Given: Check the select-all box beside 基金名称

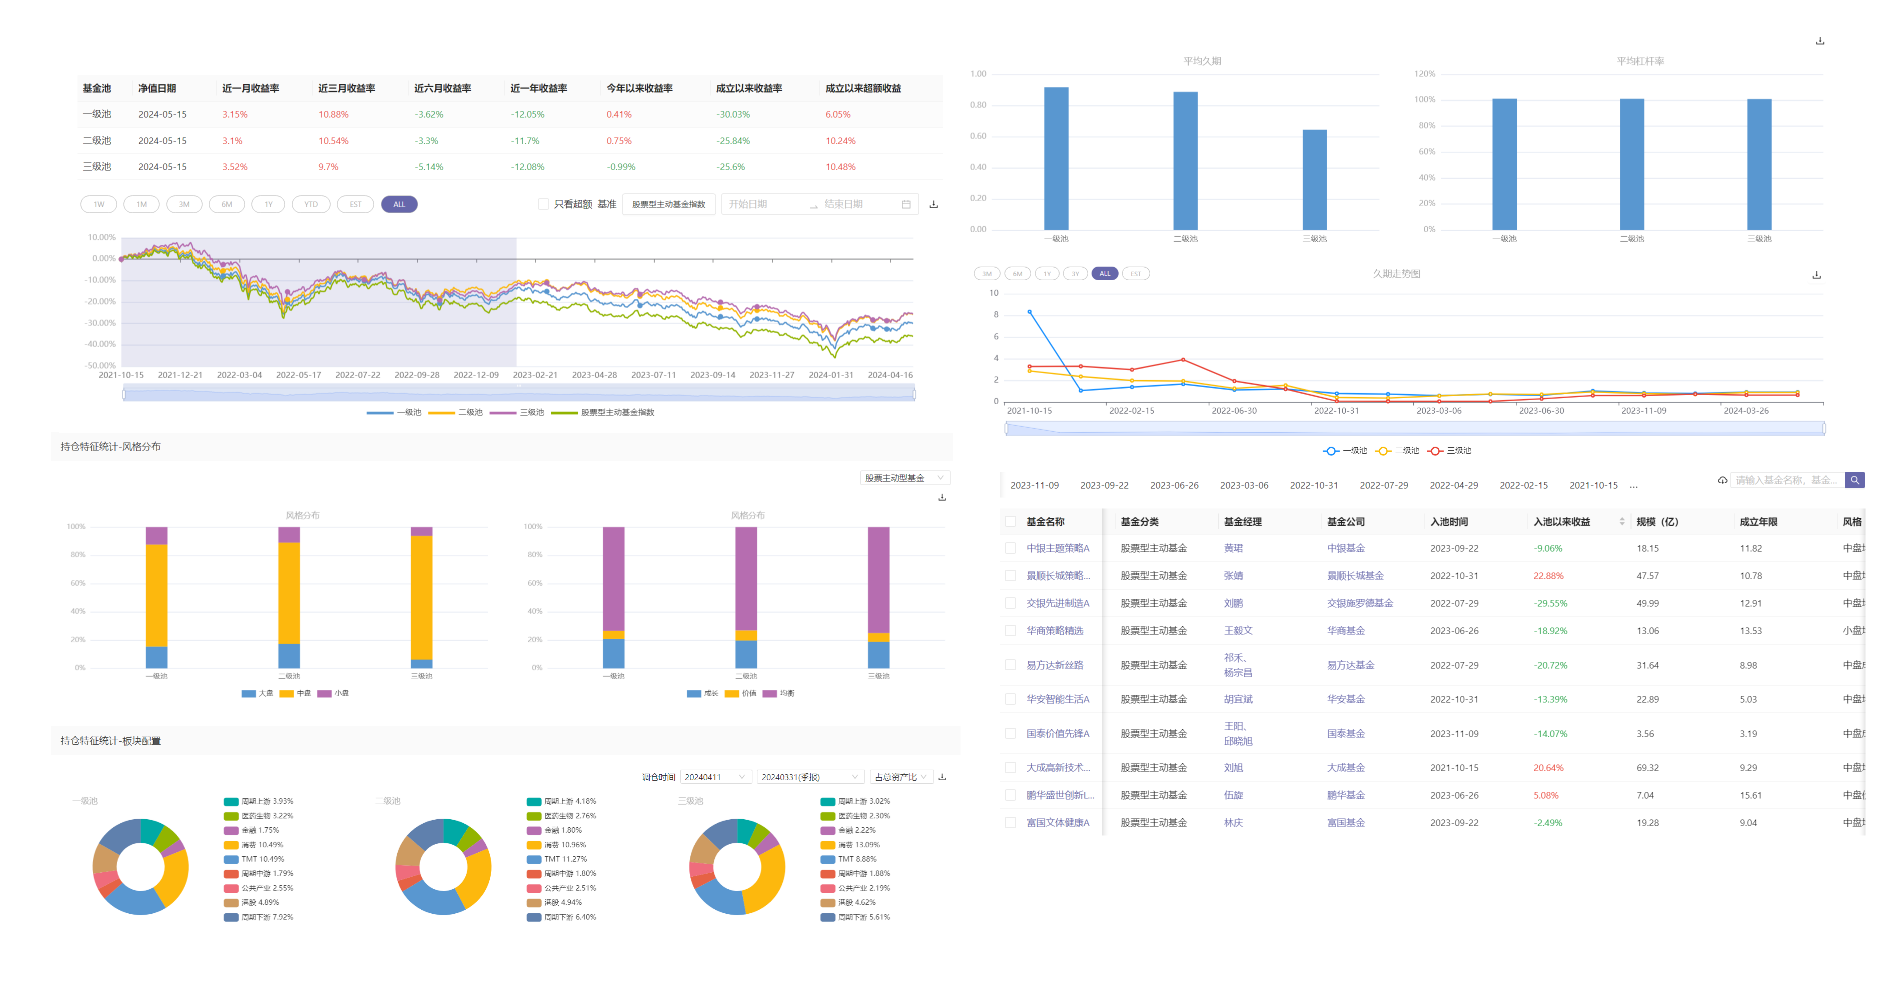Looking at the screenshot, I should [1010, 522].
